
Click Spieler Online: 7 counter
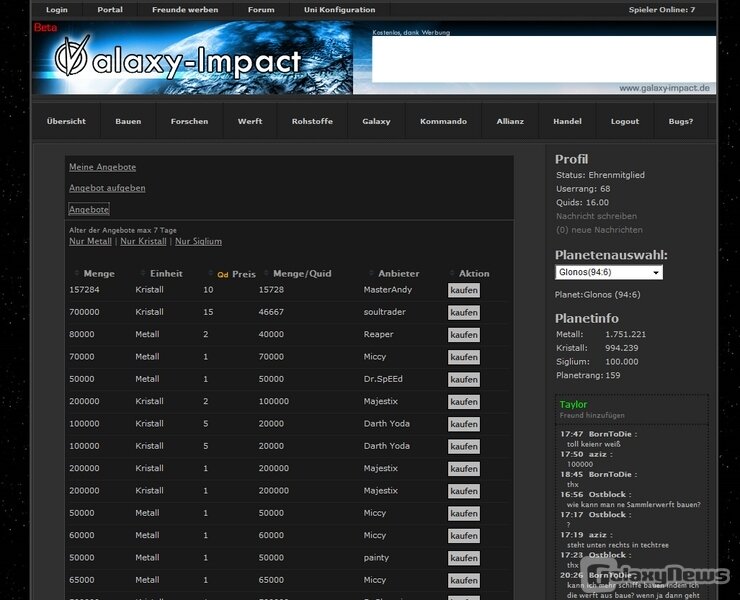tap(662, 9)
